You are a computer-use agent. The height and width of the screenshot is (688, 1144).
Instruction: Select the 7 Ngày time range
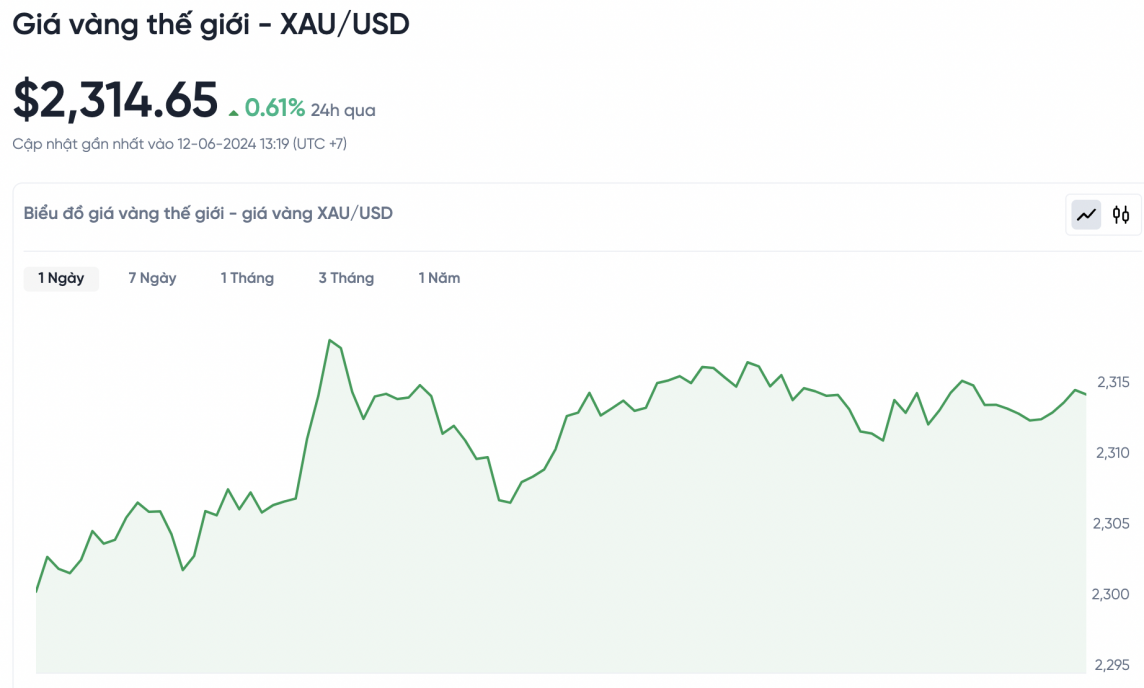pos(152,278)
